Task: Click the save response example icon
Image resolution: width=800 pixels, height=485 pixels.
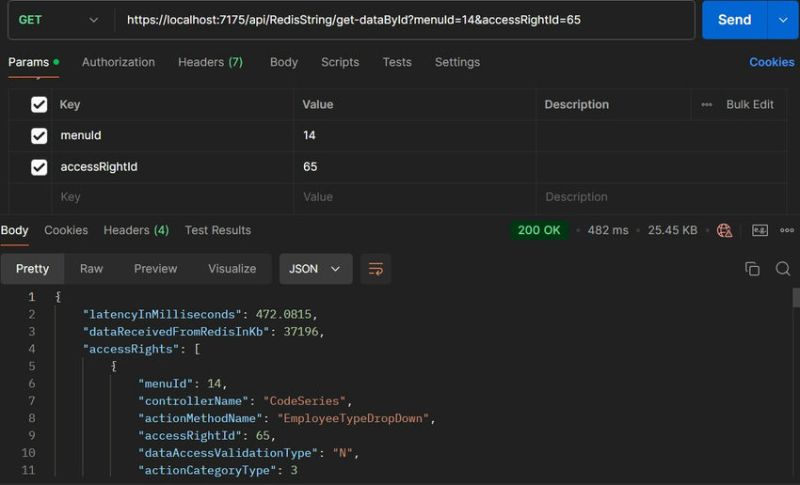Action: (760, 231)
